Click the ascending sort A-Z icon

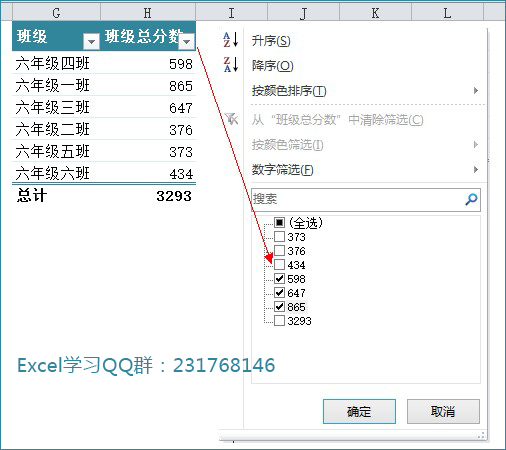(x=231, y=40)
